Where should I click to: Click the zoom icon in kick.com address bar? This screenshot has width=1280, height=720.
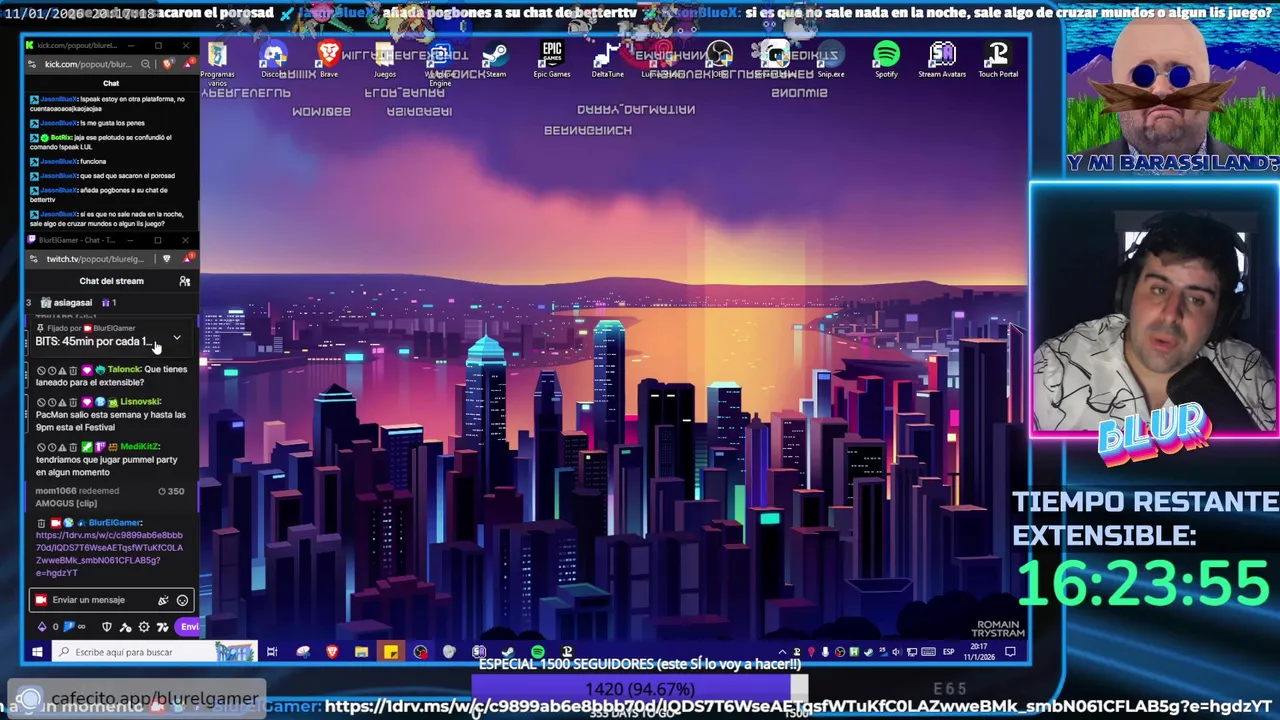(x=146, y=64)
